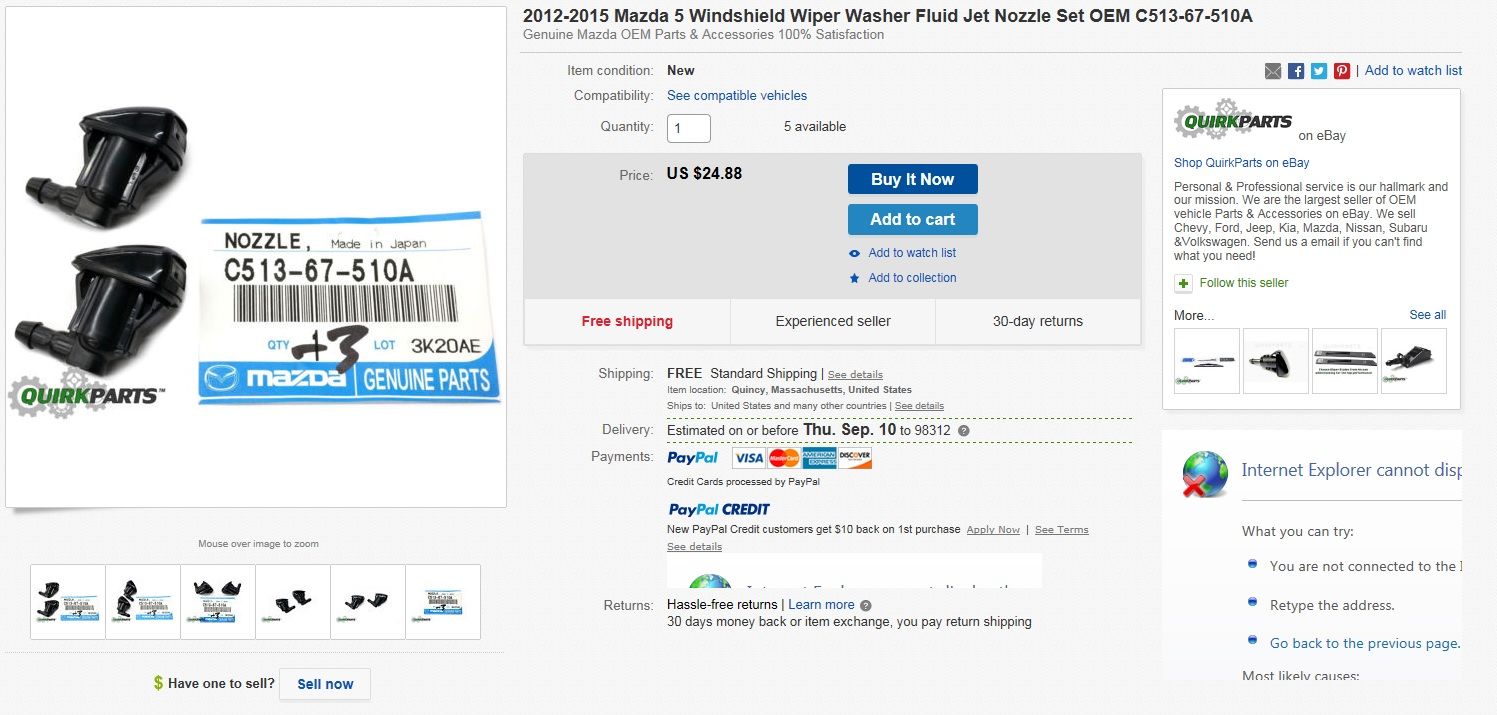Open the first seller item thumbnail under More
This screenshot has width=1497, height=715.
[1207, 361]
